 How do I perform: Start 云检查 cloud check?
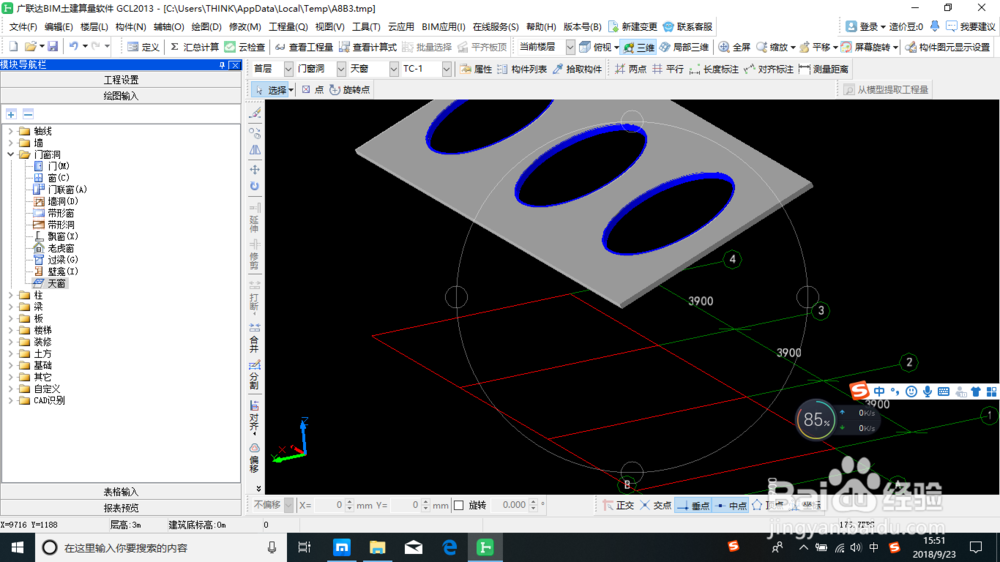coord(245,47)
